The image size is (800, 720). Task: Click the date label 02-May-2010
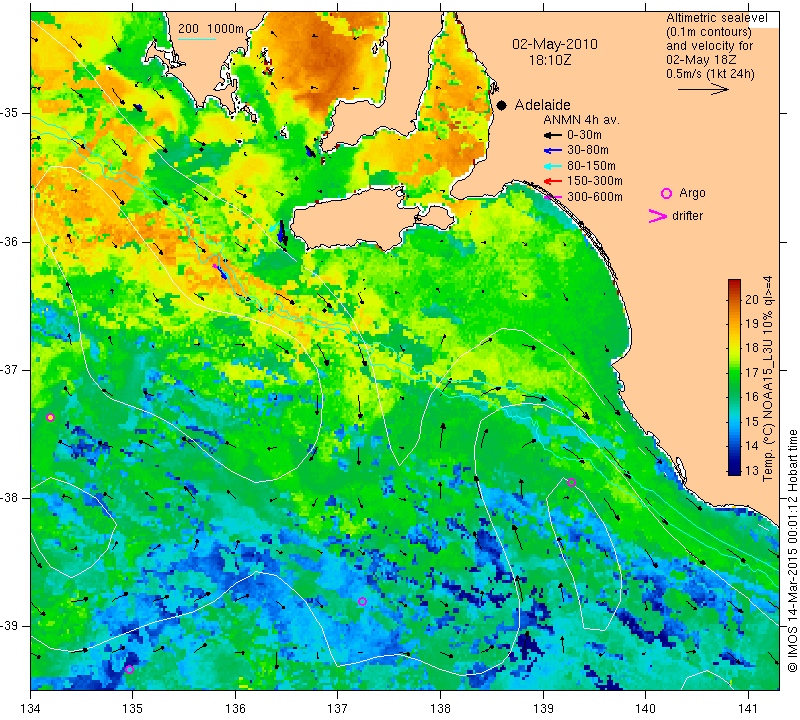555,44
